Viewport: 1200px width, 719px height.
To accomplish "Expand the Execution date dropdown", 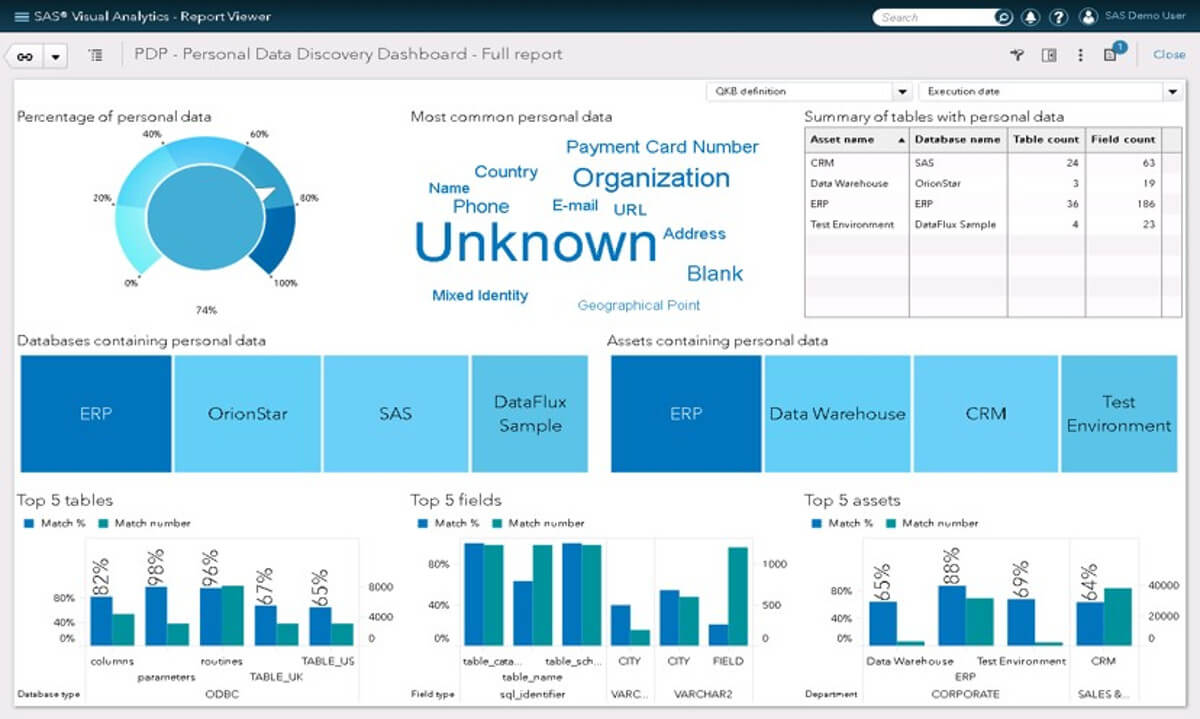I will coord(1172,91).
